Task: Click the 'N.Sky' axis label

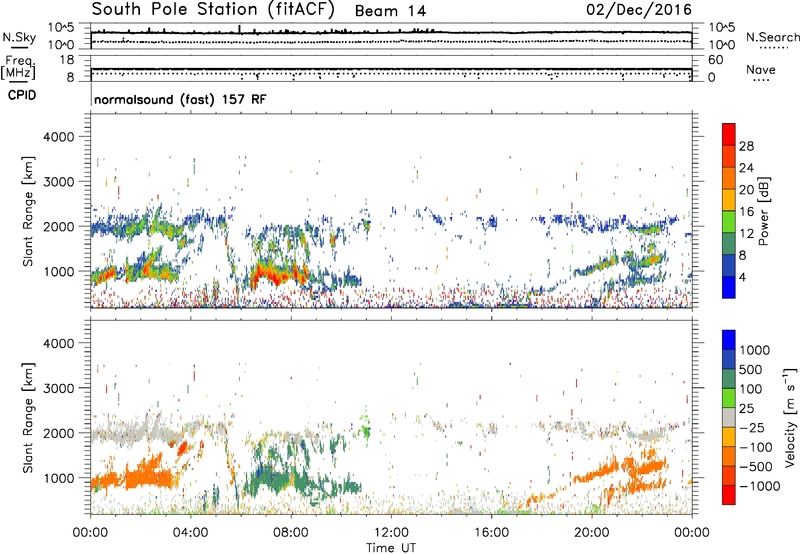Action: point(19,37)
